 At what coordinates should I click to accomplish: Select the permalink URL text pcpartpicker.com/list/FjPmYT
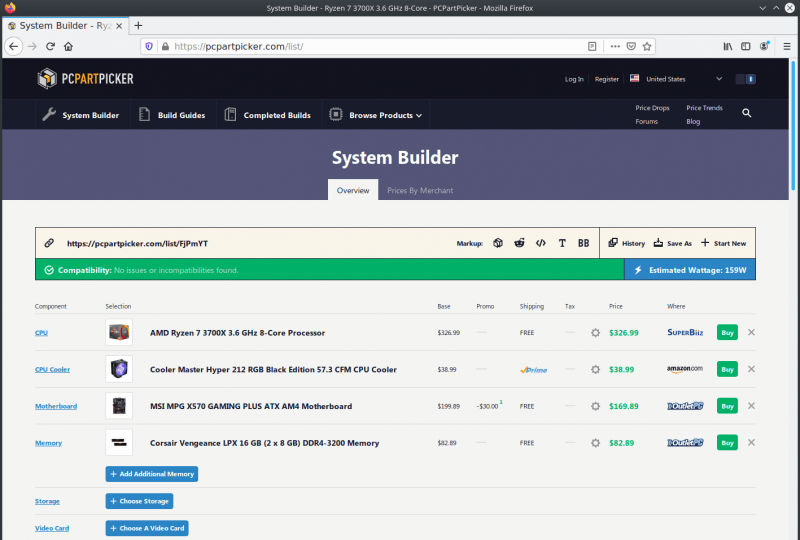point(137,243)
